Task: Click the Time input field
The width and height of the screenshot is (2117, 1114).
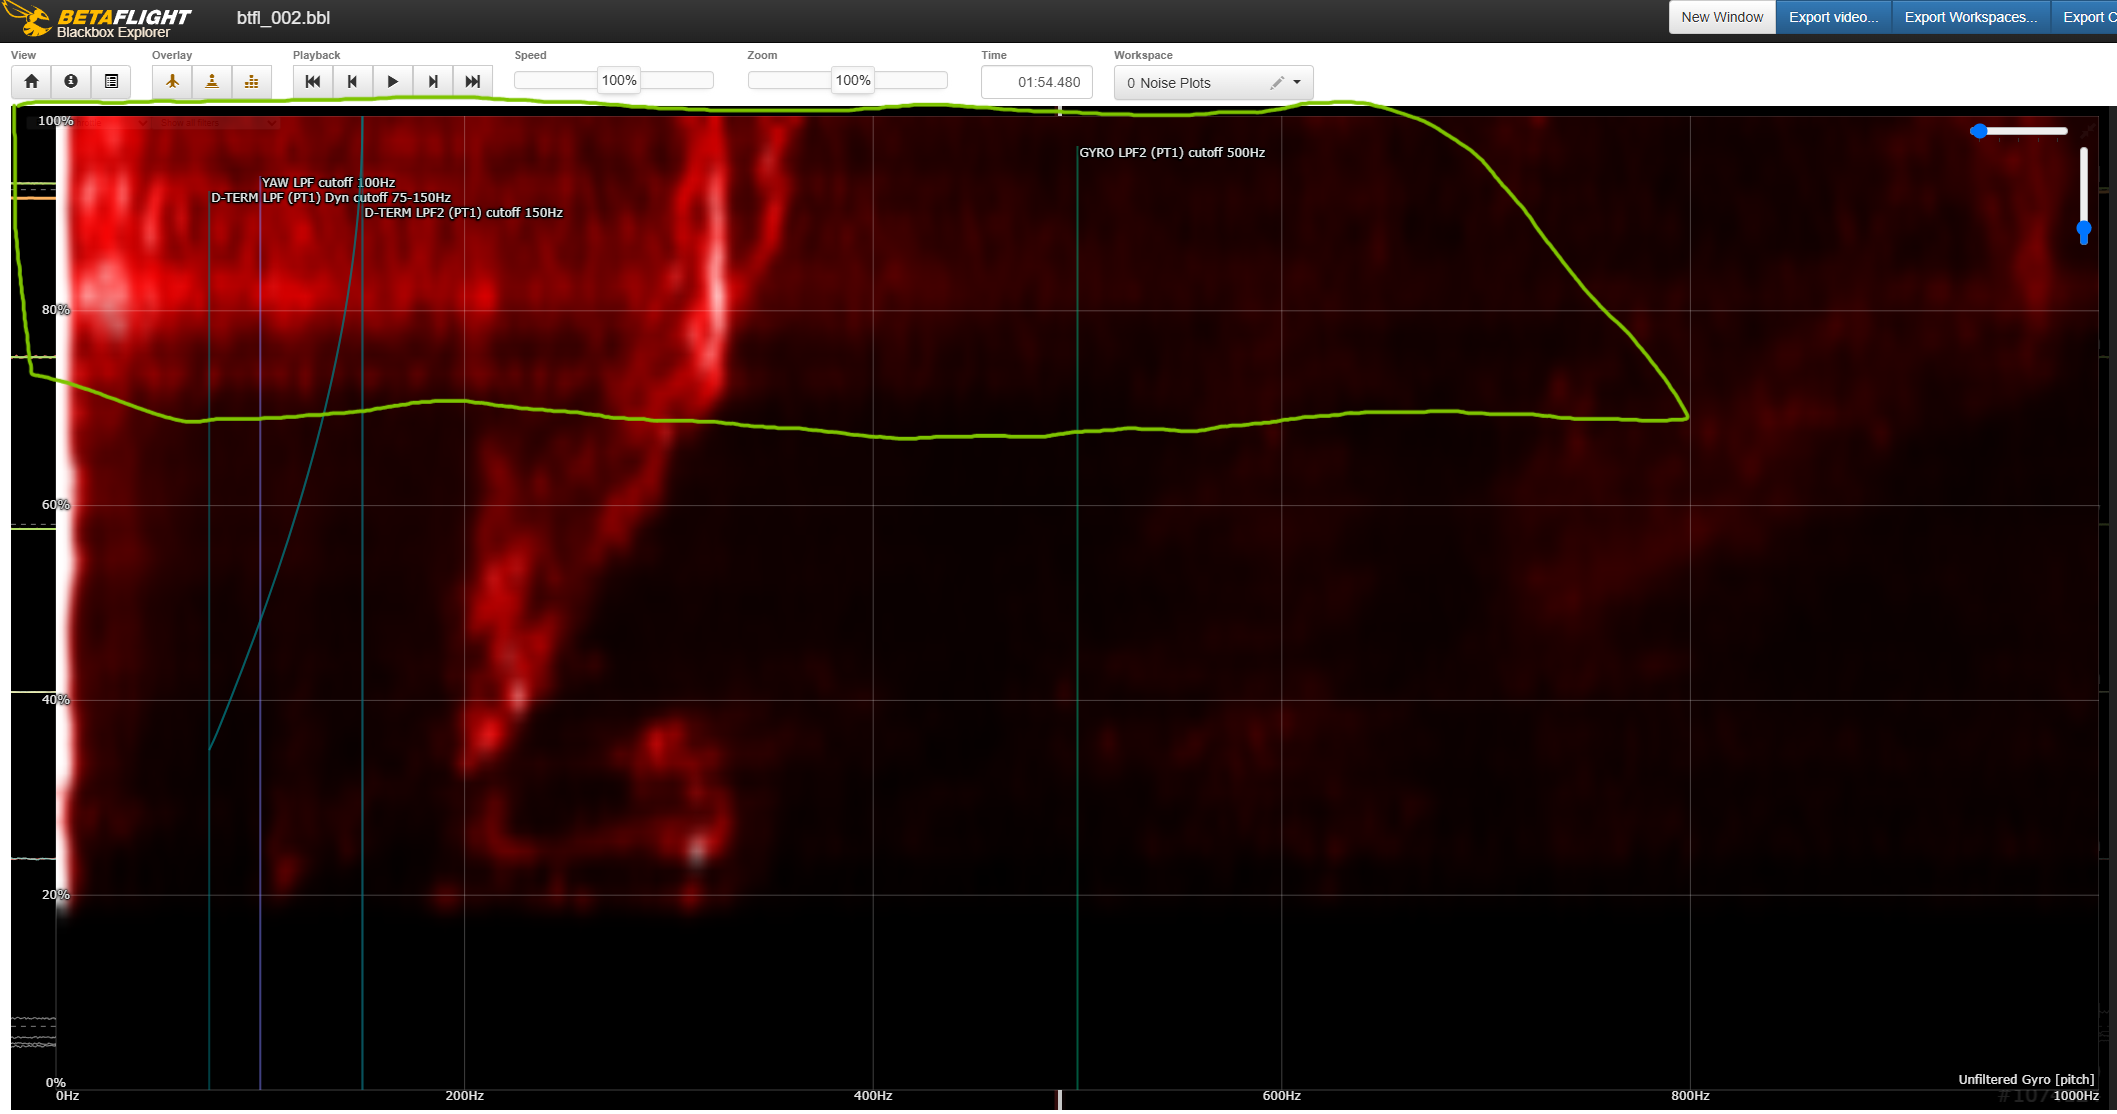Action: coord(1036,83)
